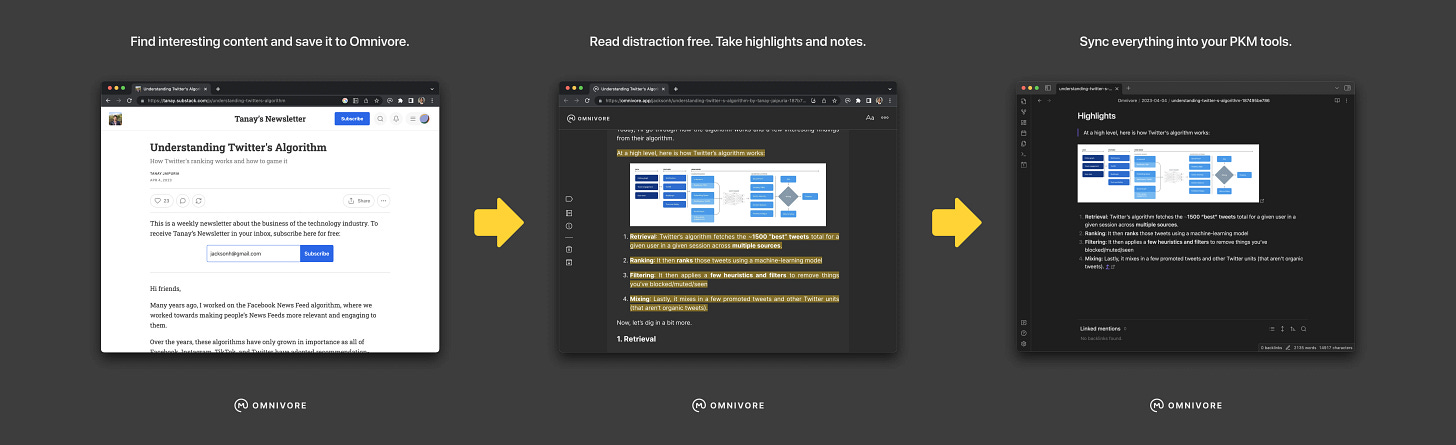Screen dimensions: 1456x445
Task: Open more options for the Obsidian note
Action: pos(1348,100)
